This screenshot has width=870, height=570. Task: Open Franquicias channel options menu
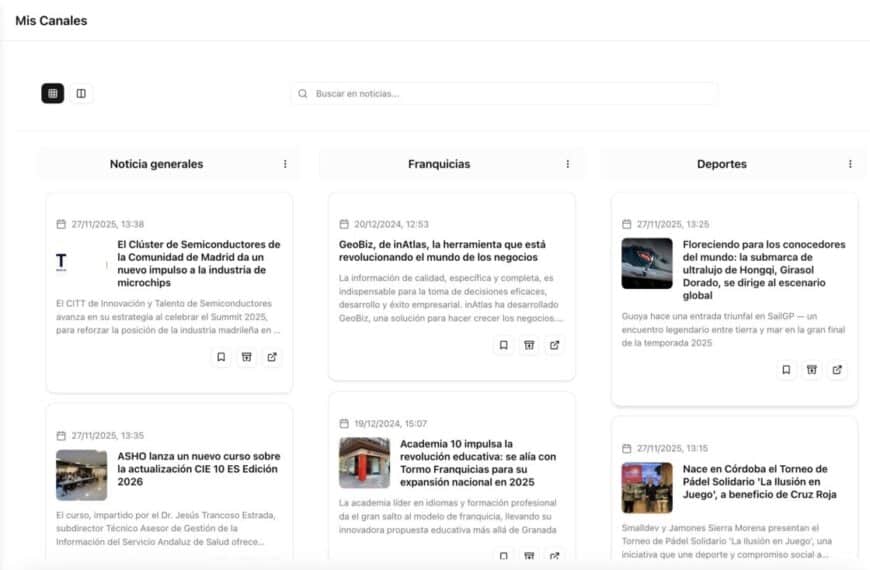click(x=568, y=164)
